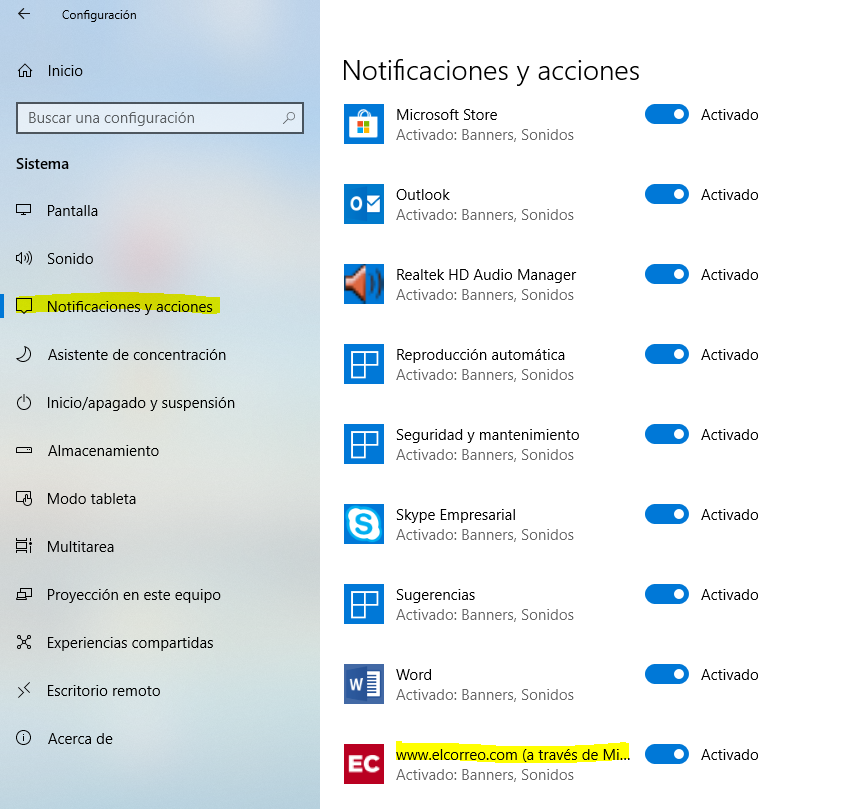Screen dimensions: 863x809
Task: Click the Realtek HD Audio Manager icon
Action: (364, 284)
